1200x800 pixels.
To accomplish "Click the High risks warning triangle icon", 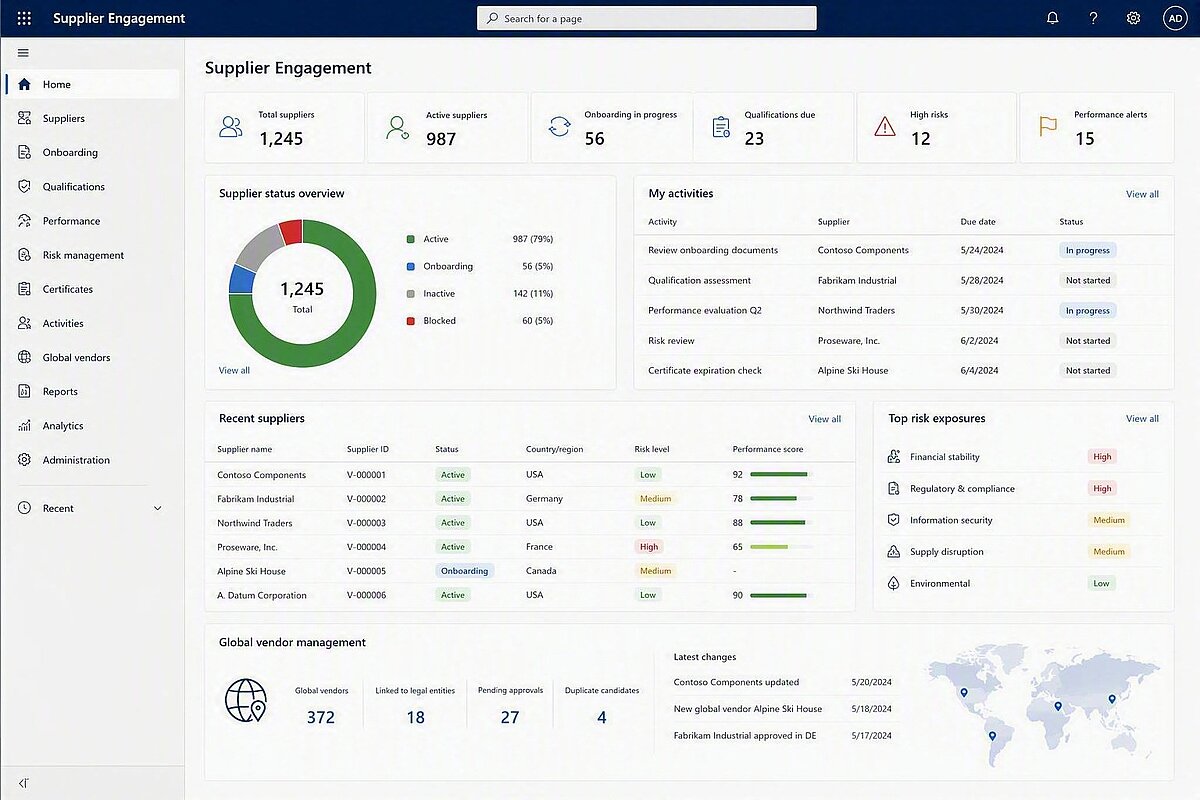I will [x=884, y=127].
